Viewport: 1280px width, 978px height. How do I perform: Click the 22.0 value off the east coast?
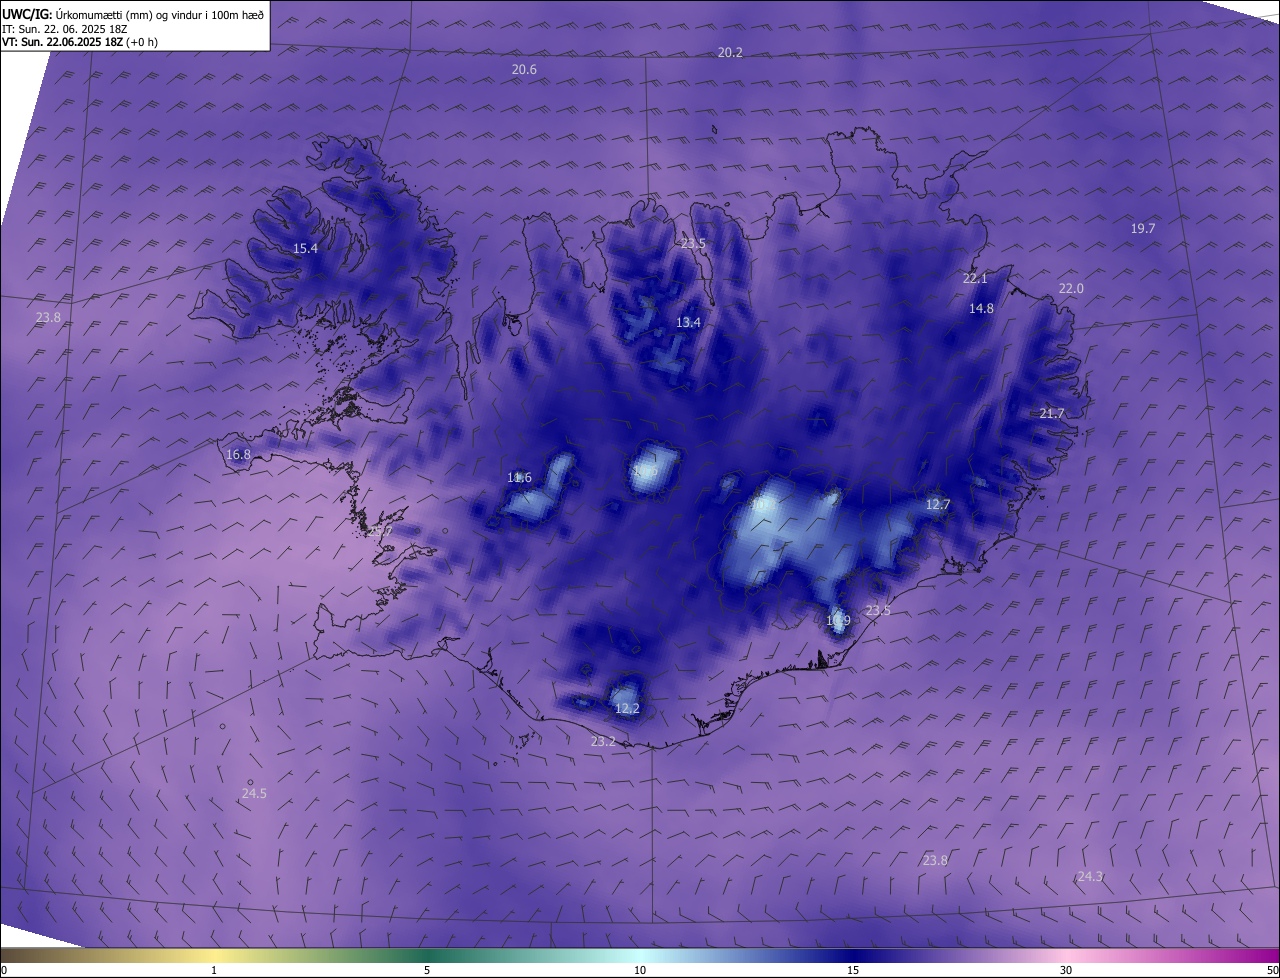pyautogui.click(x=1071, y=289)
